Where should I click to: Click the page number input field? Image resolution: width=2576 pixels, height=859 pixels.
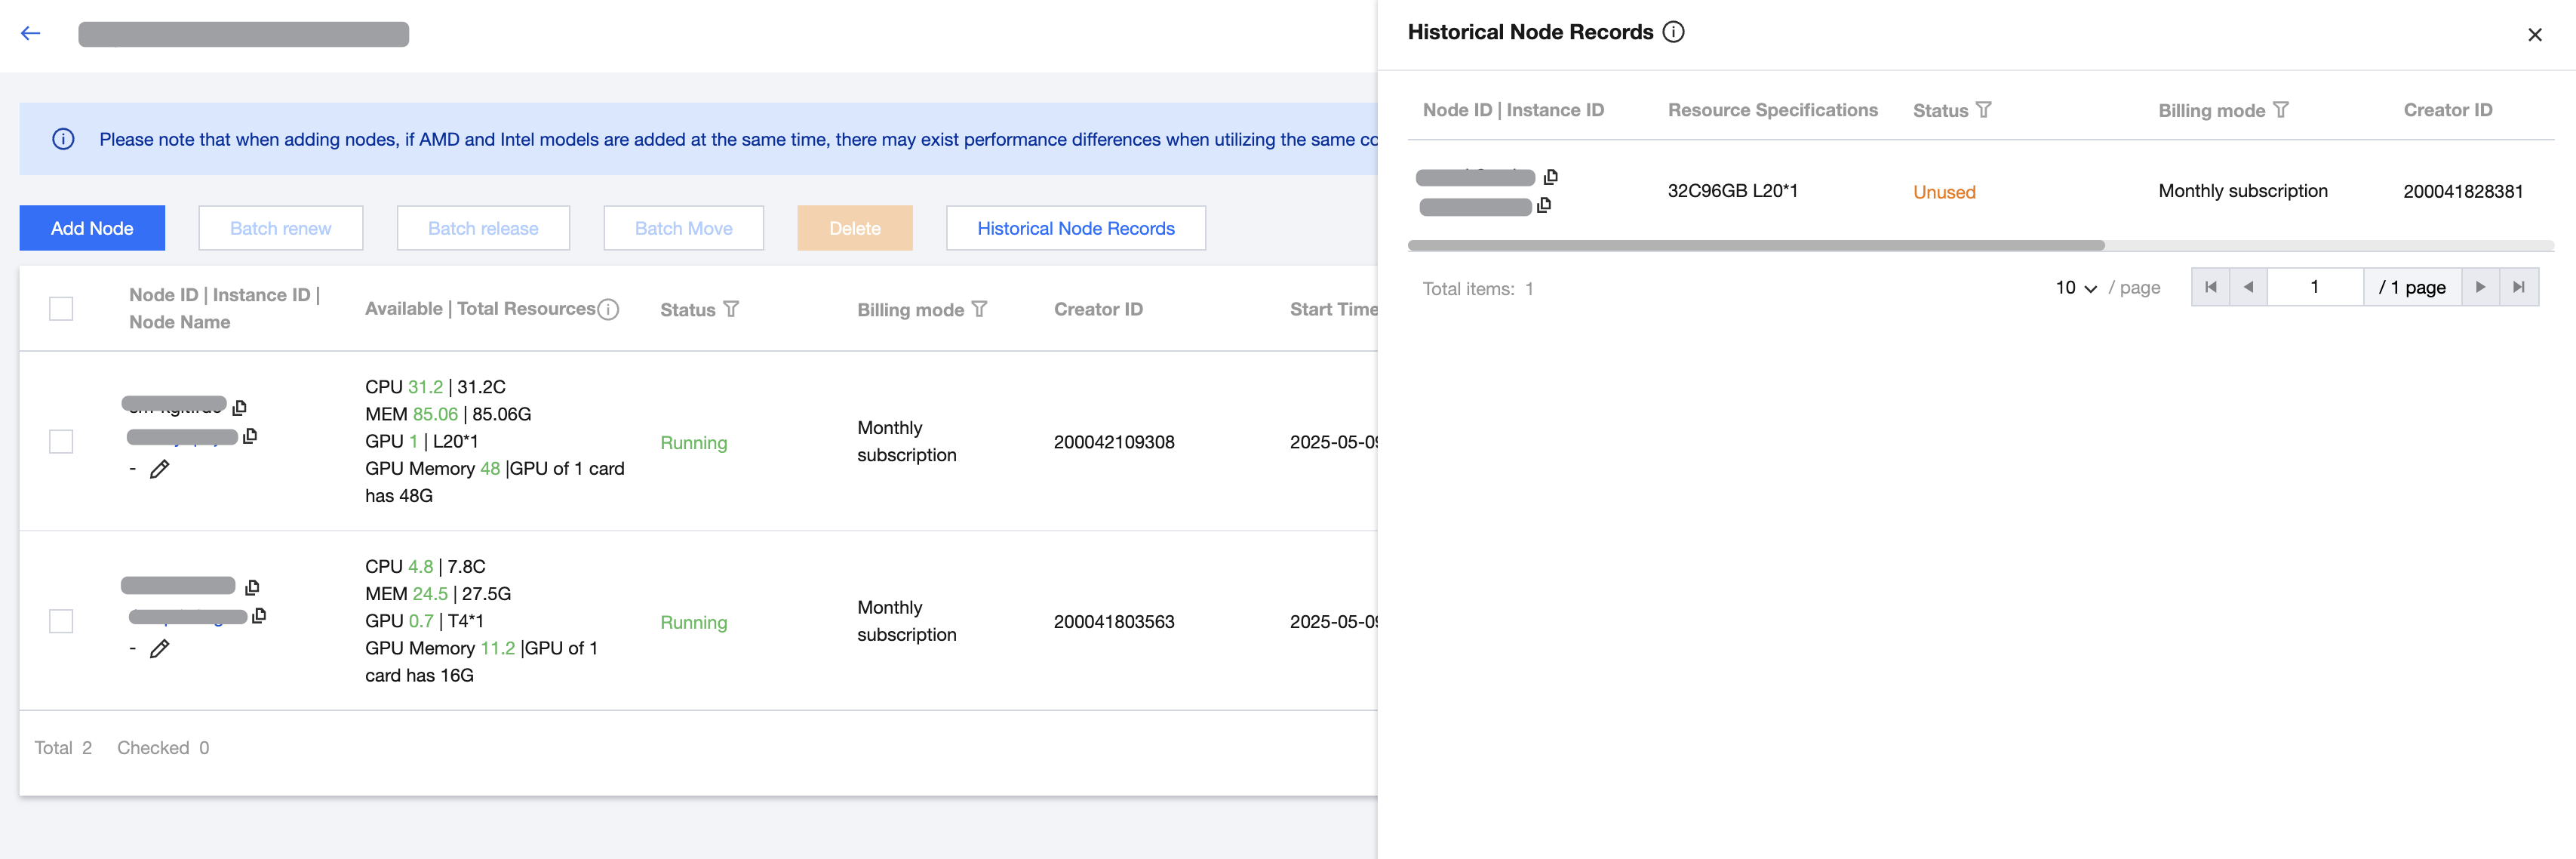(2314, 287)
